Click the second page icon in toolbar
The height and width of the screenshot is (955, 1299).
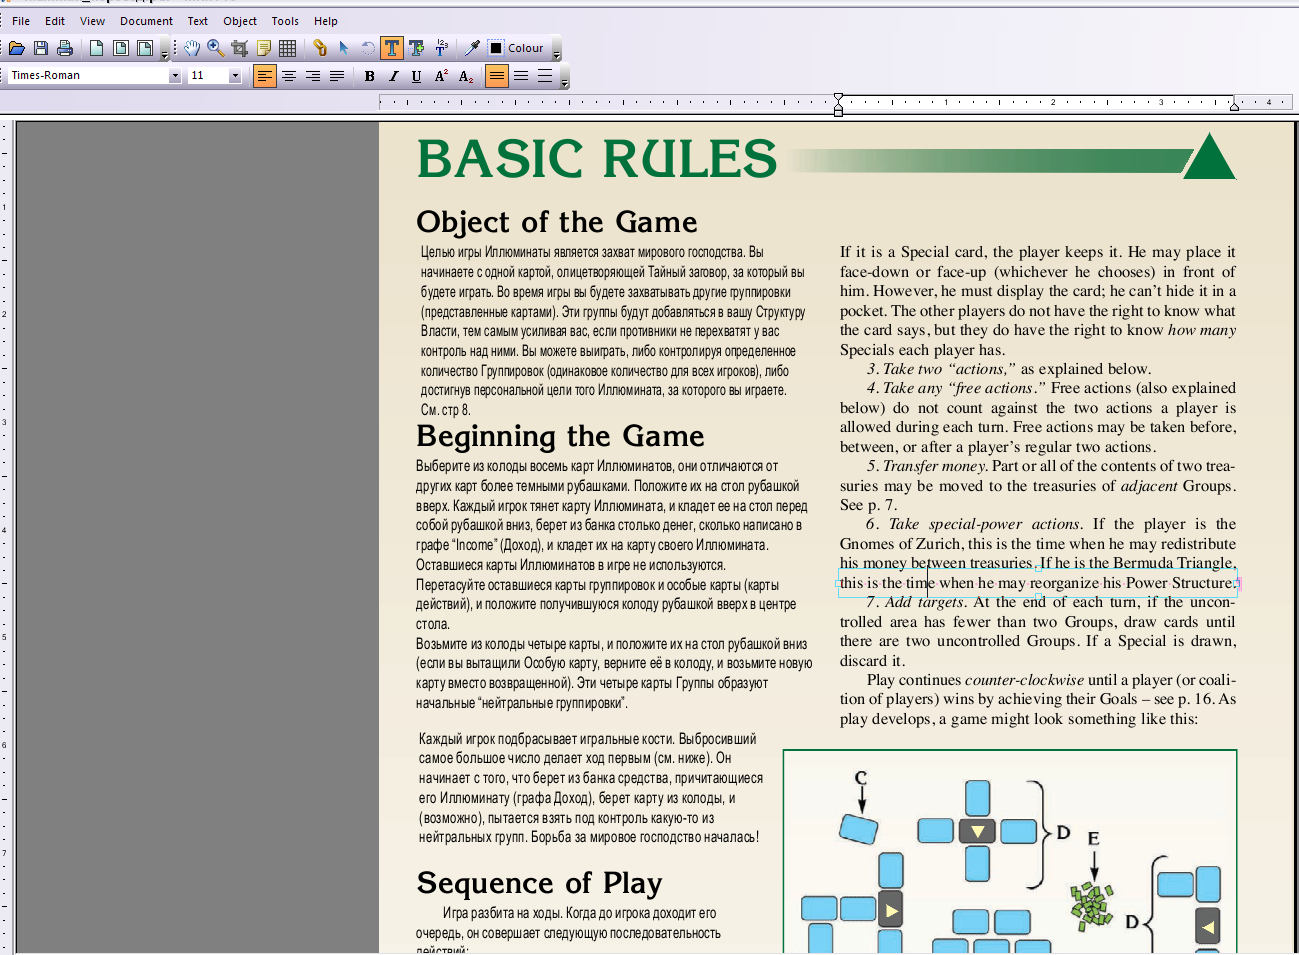(x=121, y=48)
